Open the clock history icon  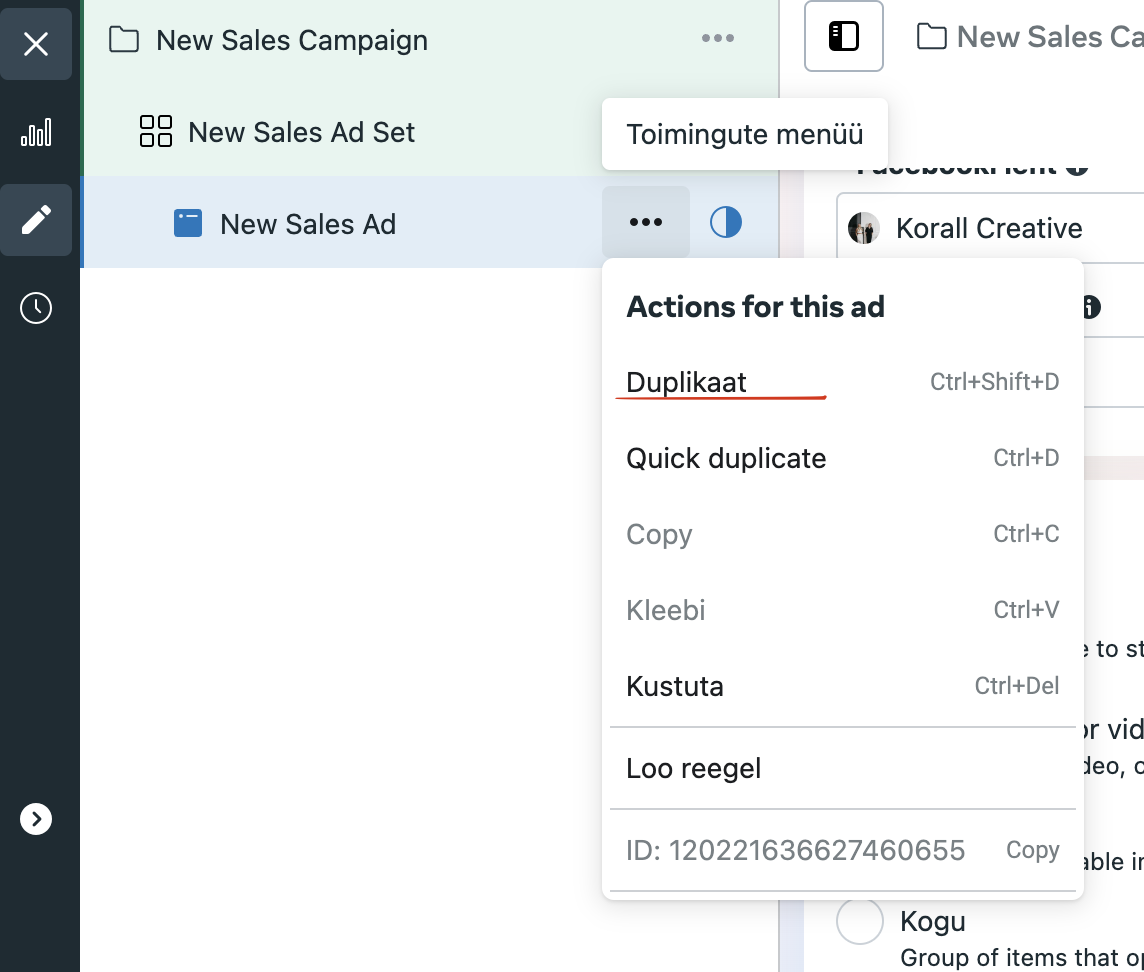pos(36,308)
